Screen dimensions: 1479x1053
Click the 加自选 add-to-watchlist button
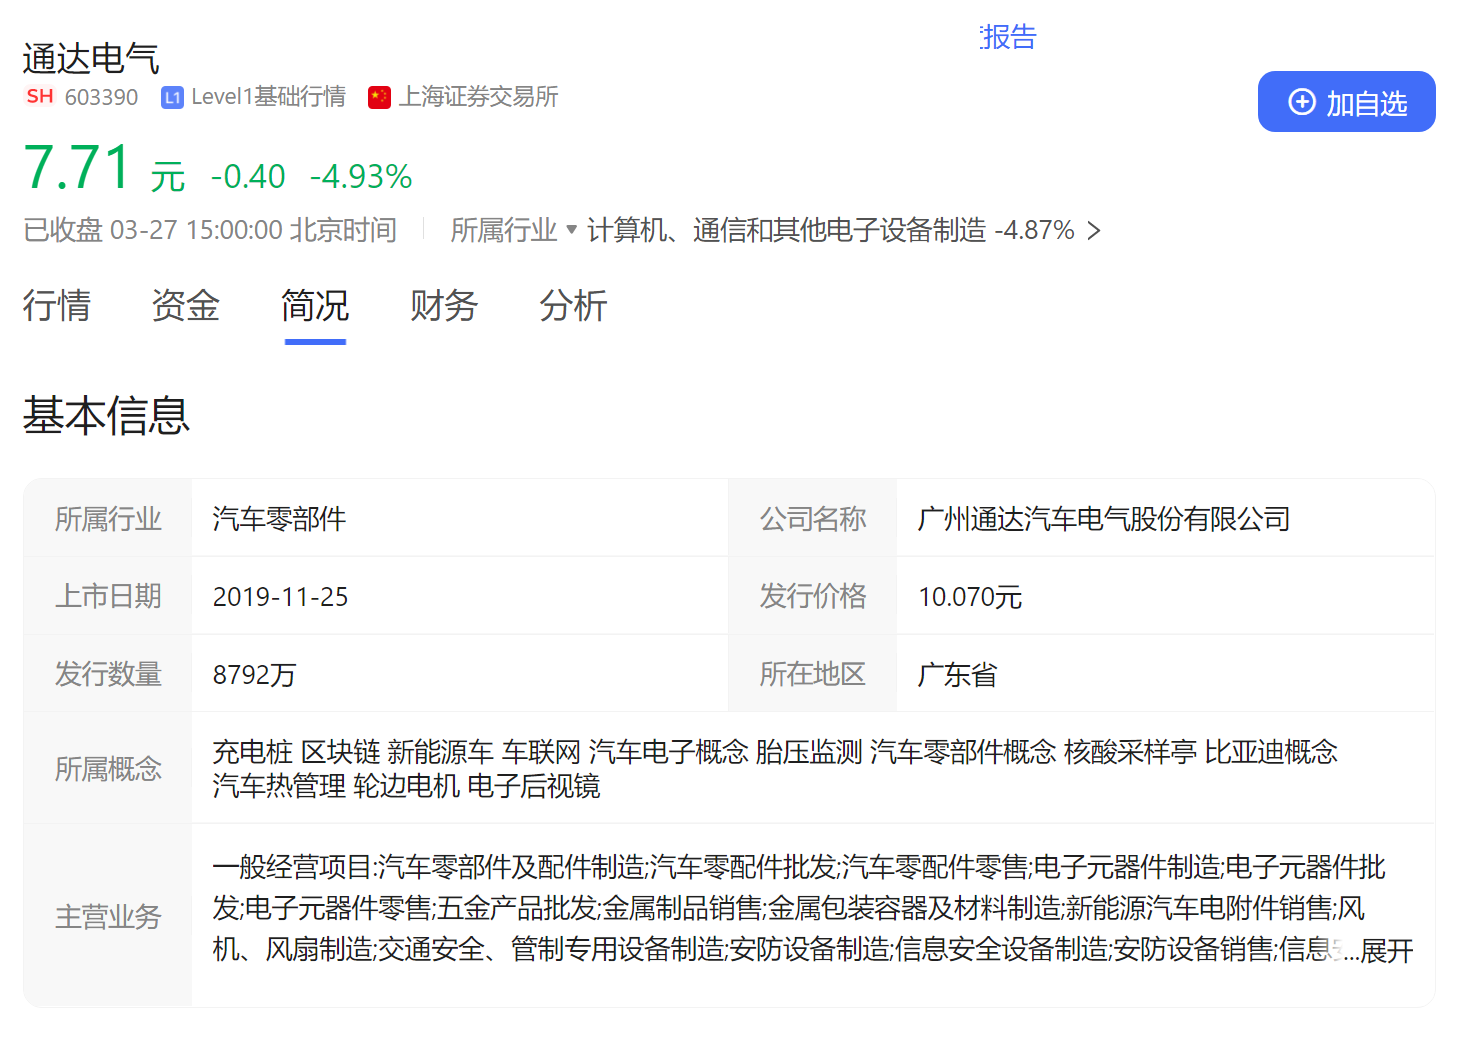point(1346,102)
